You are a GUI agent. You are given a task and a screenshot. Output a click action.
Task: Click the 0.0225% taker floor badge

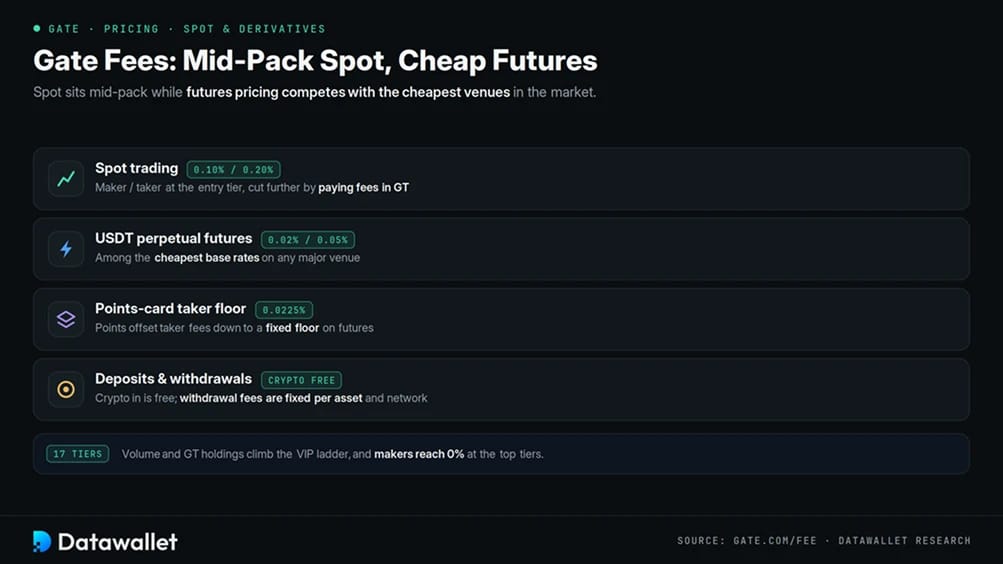(x=284, y=310)
